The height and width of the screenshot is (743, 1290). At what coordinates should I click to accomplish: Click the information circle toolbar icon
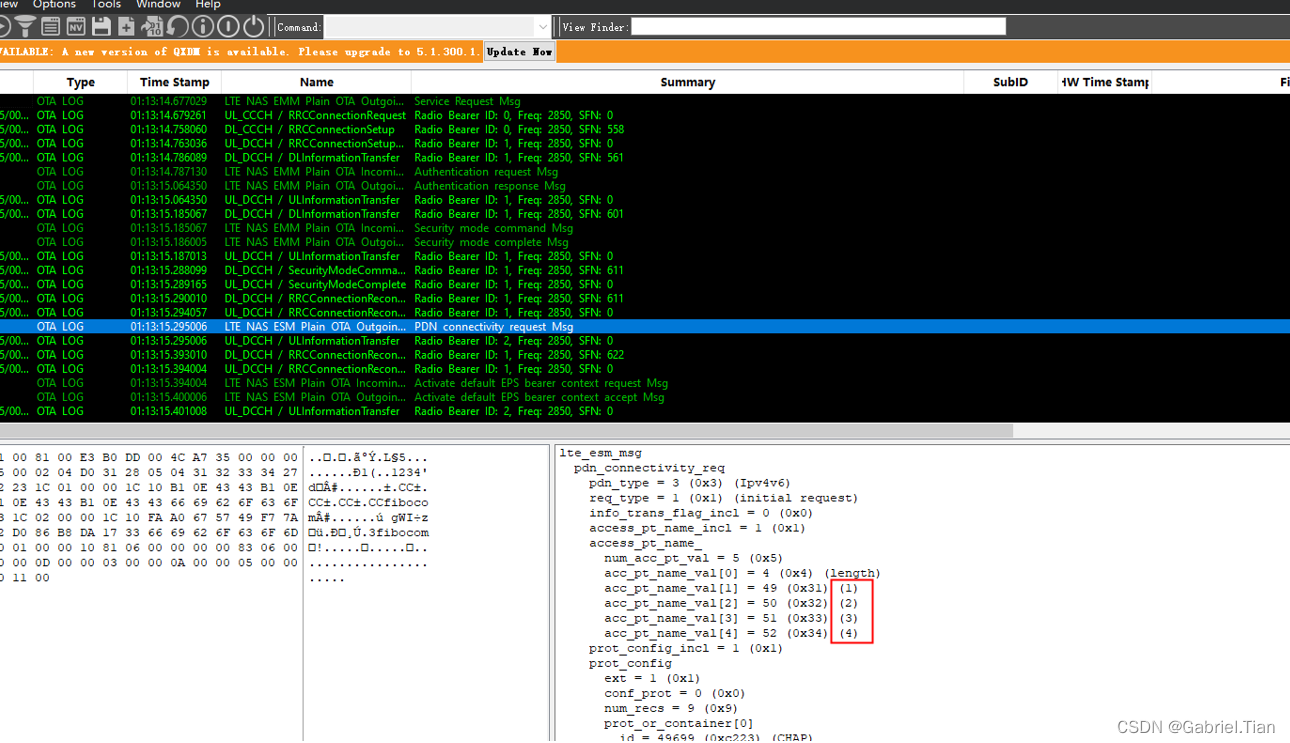click(x=203, y=27)
